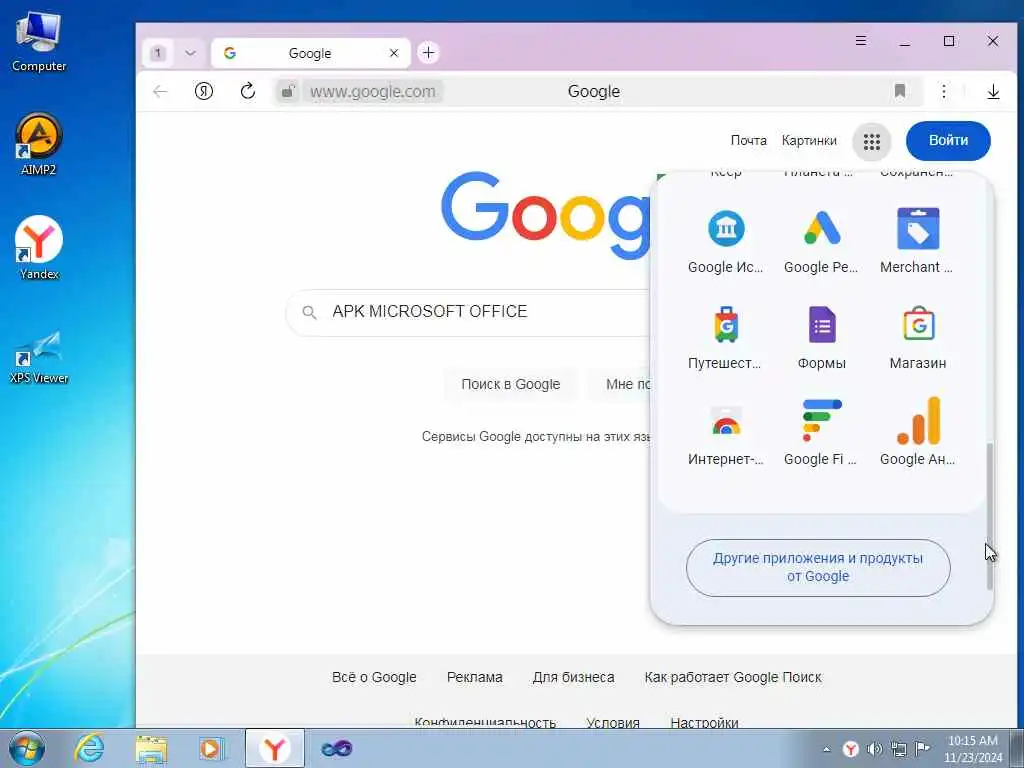Click the apps panel scrollbar thumb

tap(989, 516)
